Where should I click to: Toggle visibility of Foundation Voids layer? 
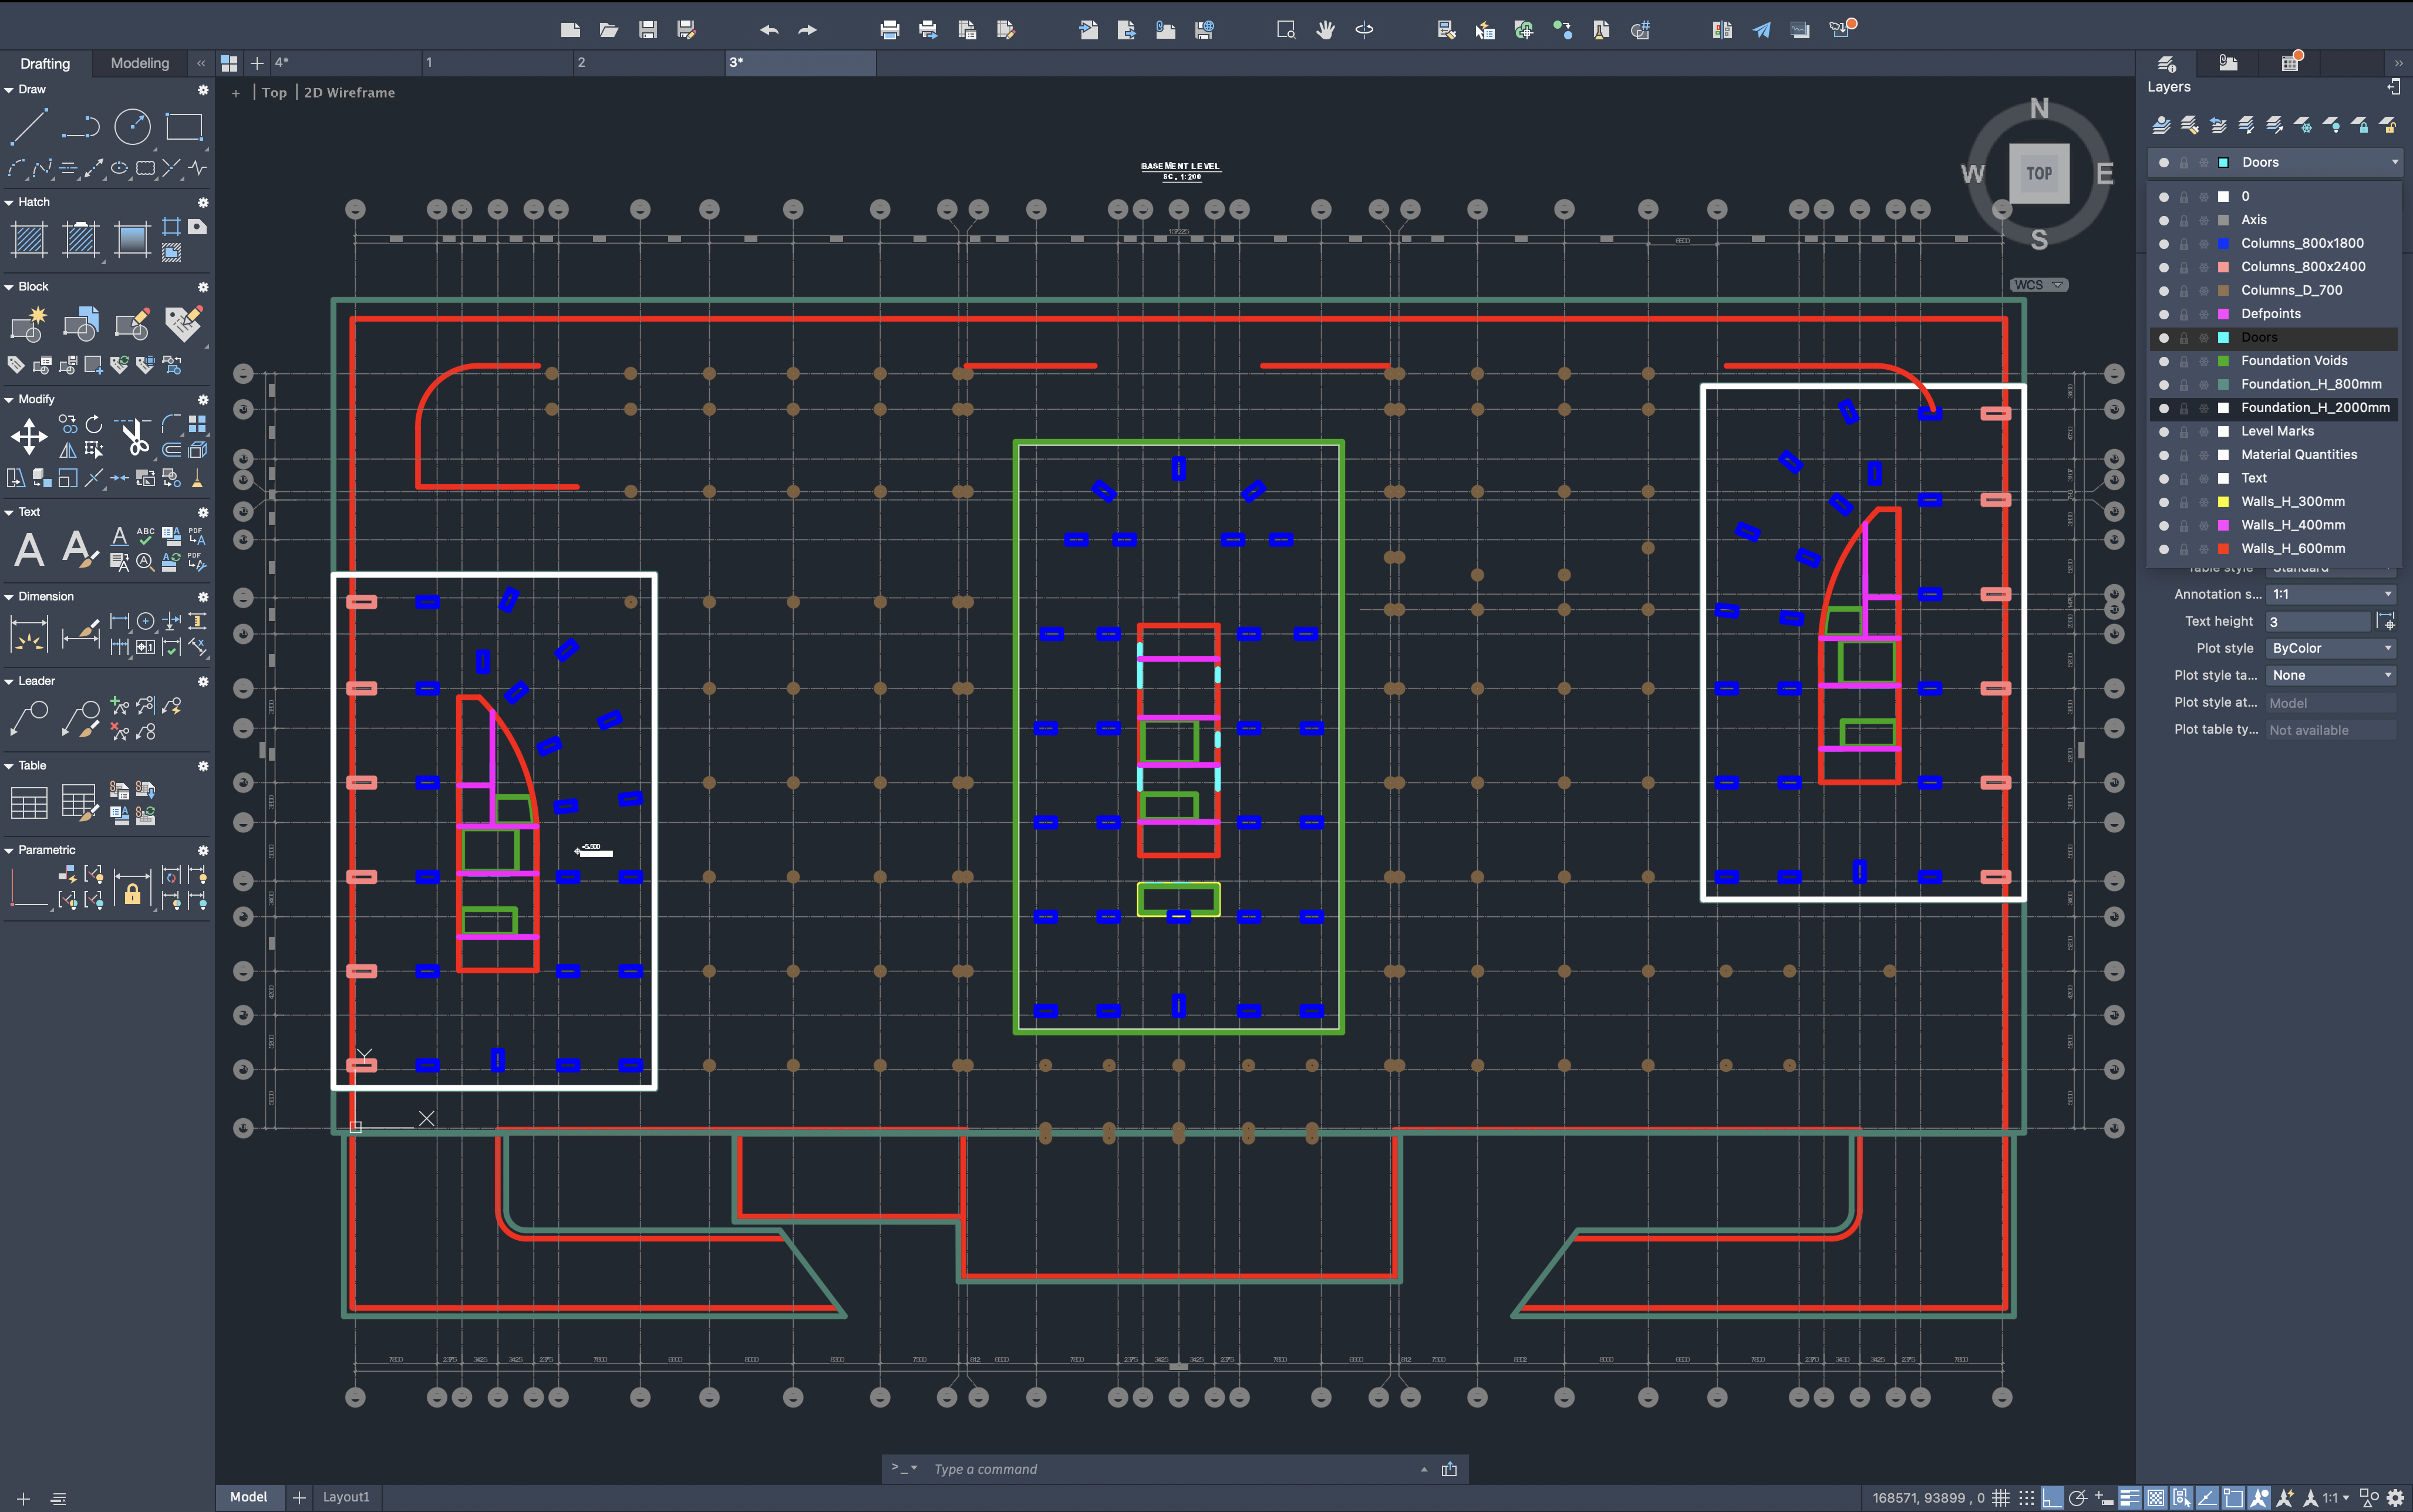[2164, 361]
